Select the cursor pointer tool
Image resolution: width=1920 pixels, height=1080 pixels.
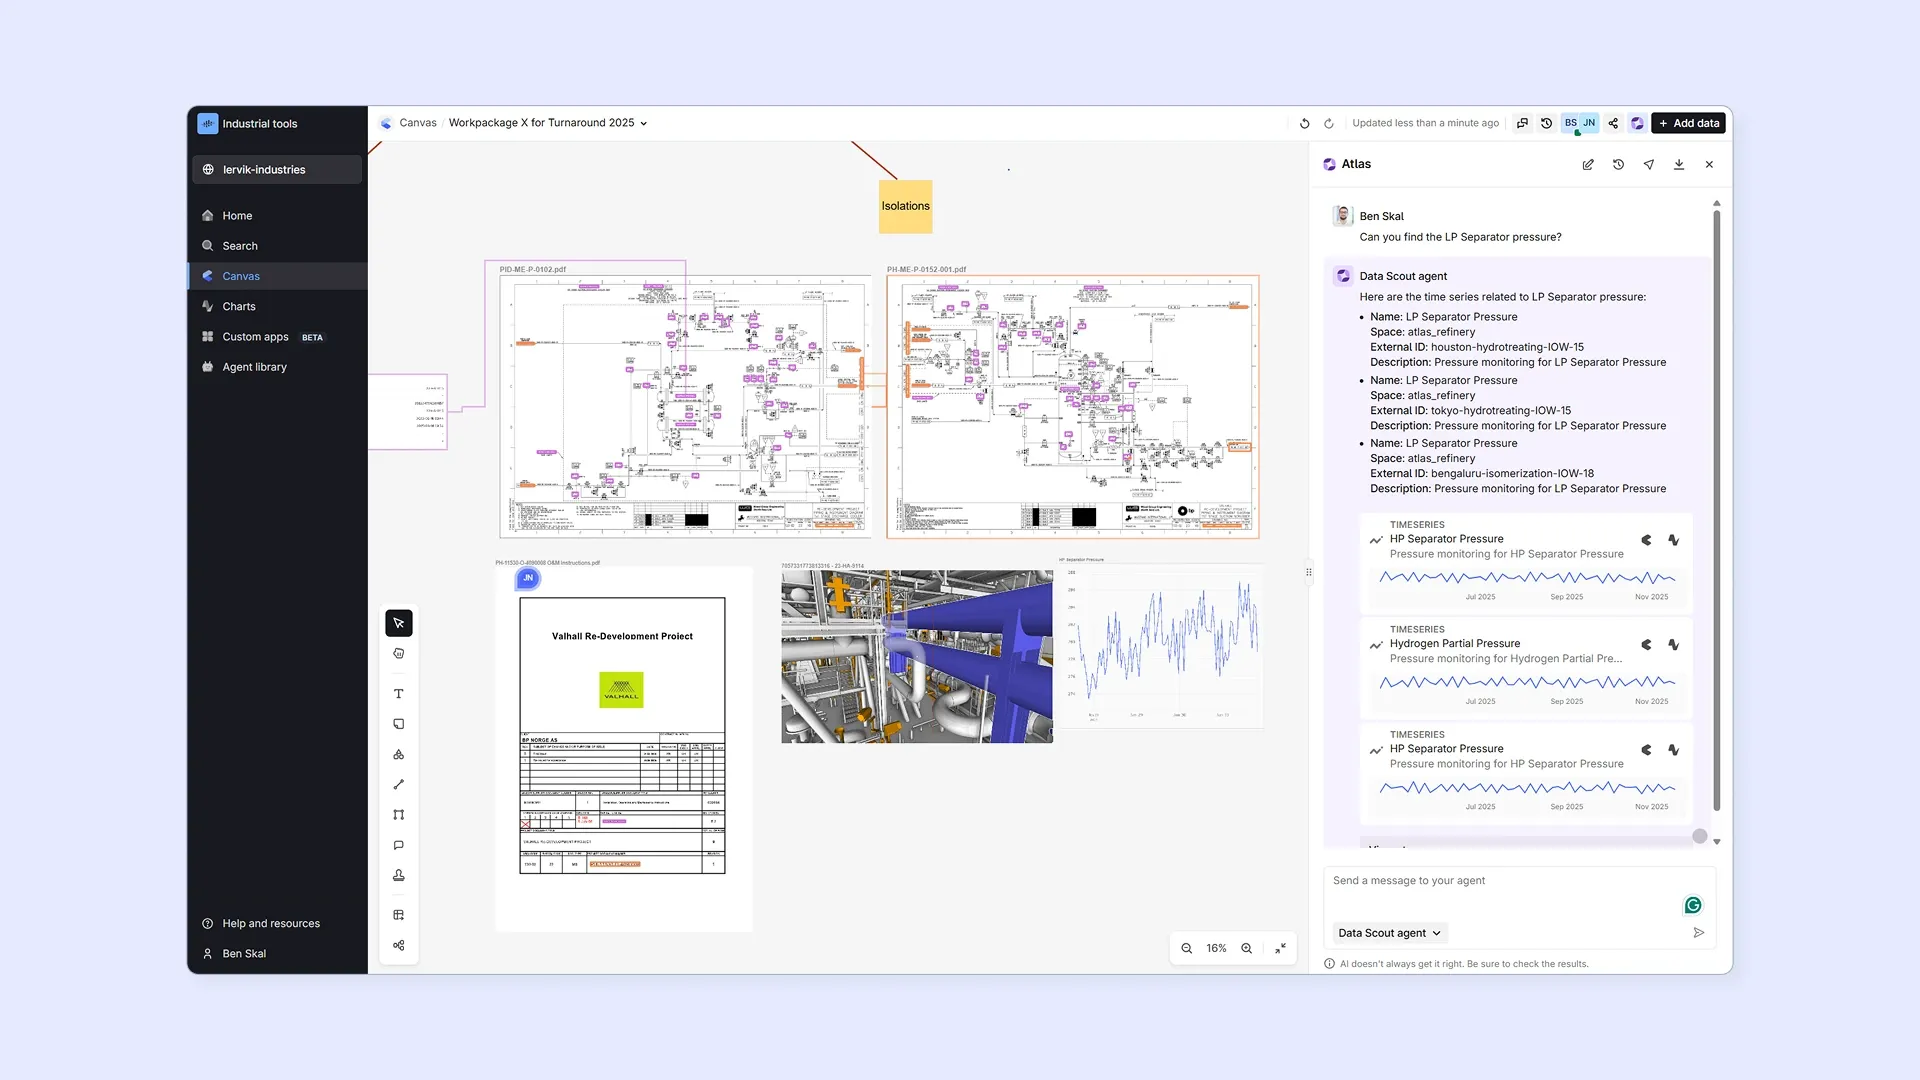click(398, 623)
